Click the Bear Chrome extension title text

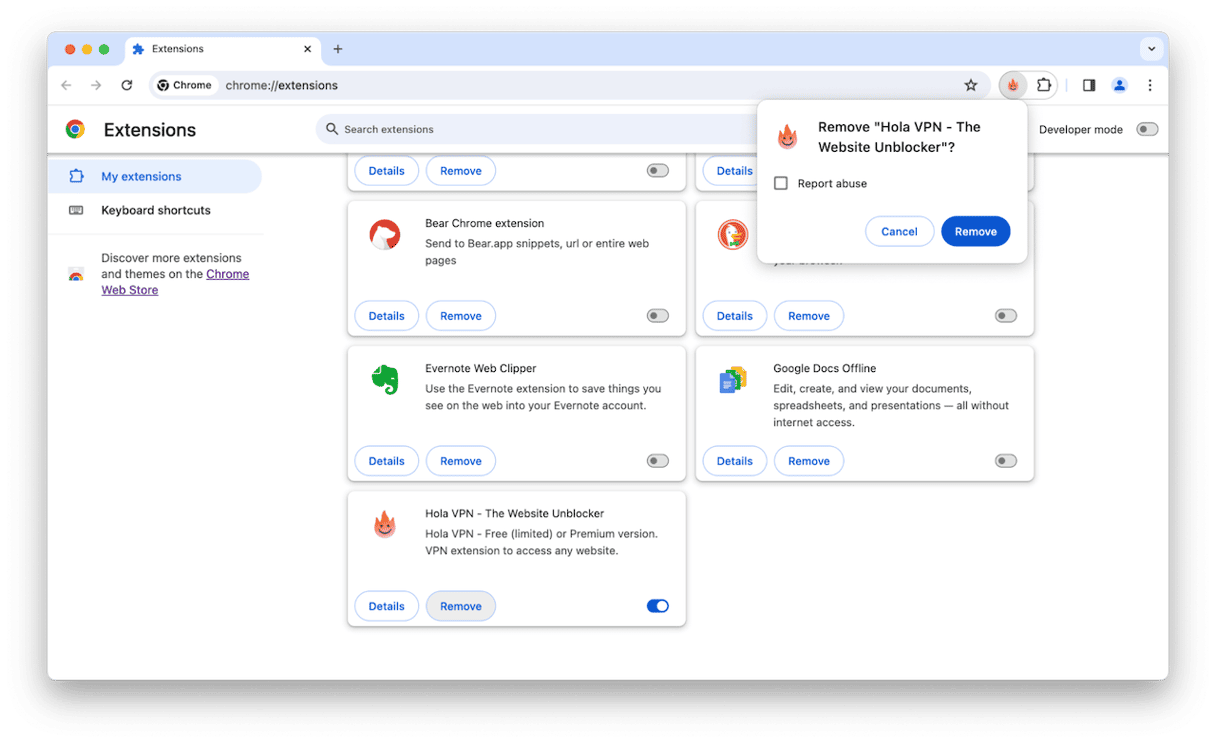pyautogui.click(x=484, y=223)
